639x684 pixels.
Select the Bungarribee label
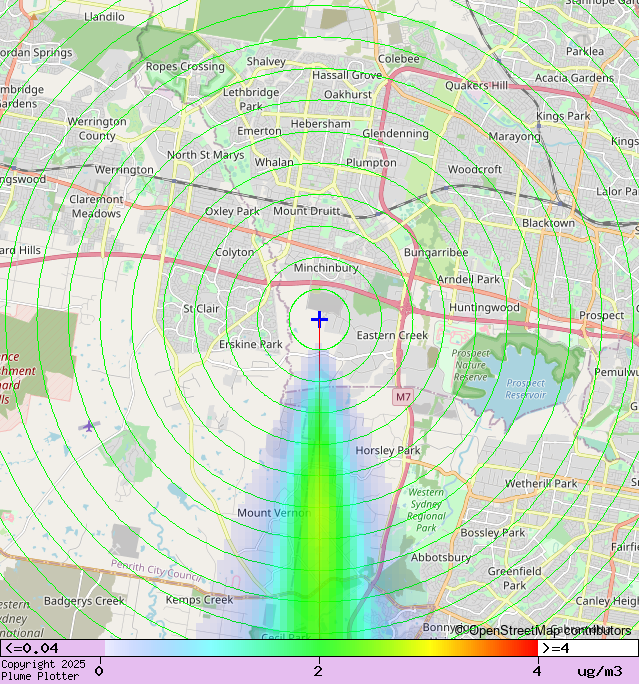pyautogui.click(x=436, y=253)
